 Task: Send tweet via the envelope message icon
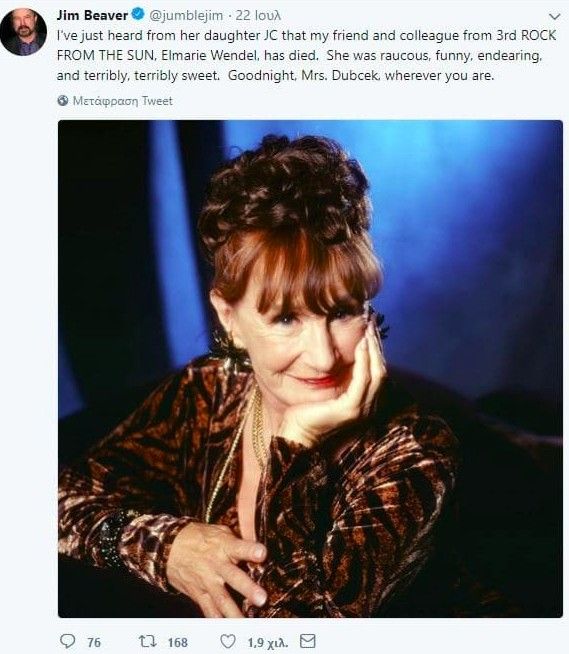click(x=308, y=641)
